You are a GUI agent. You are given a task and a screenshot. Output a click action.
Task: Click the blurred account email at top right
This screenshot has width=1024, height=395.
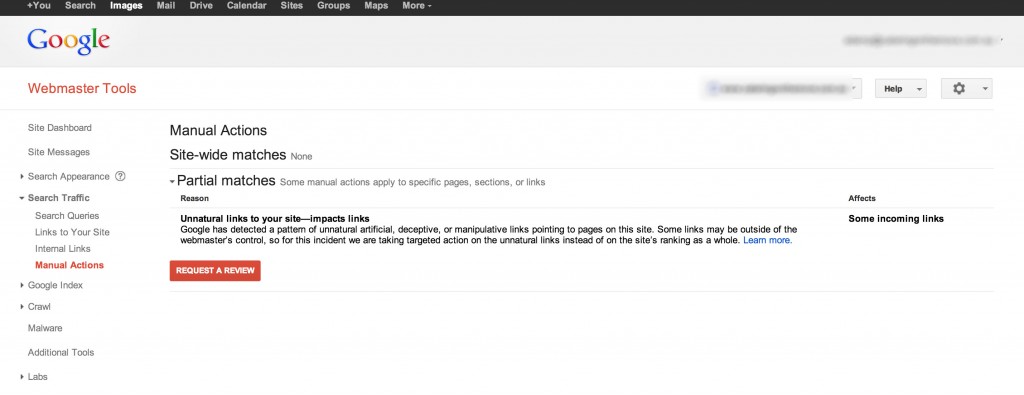click(x=921, y=40)
